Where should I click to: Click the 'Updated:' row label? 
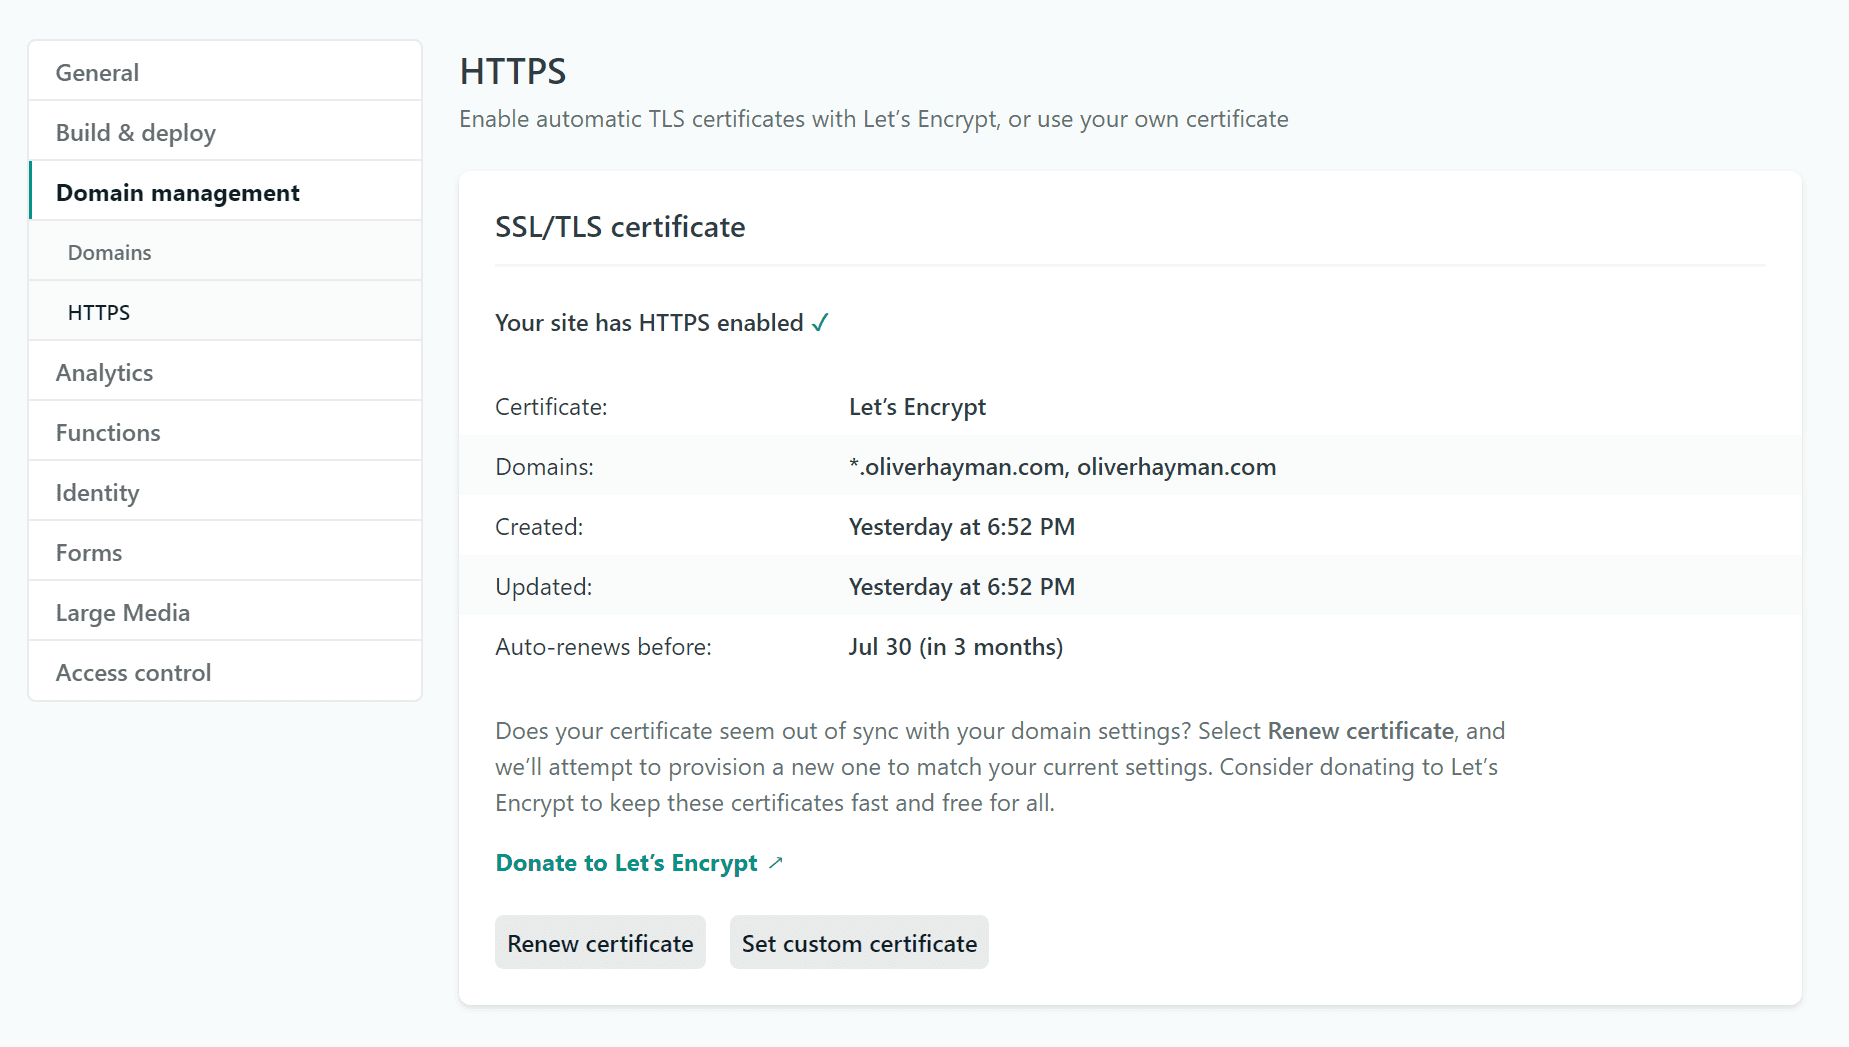point(543,587)
